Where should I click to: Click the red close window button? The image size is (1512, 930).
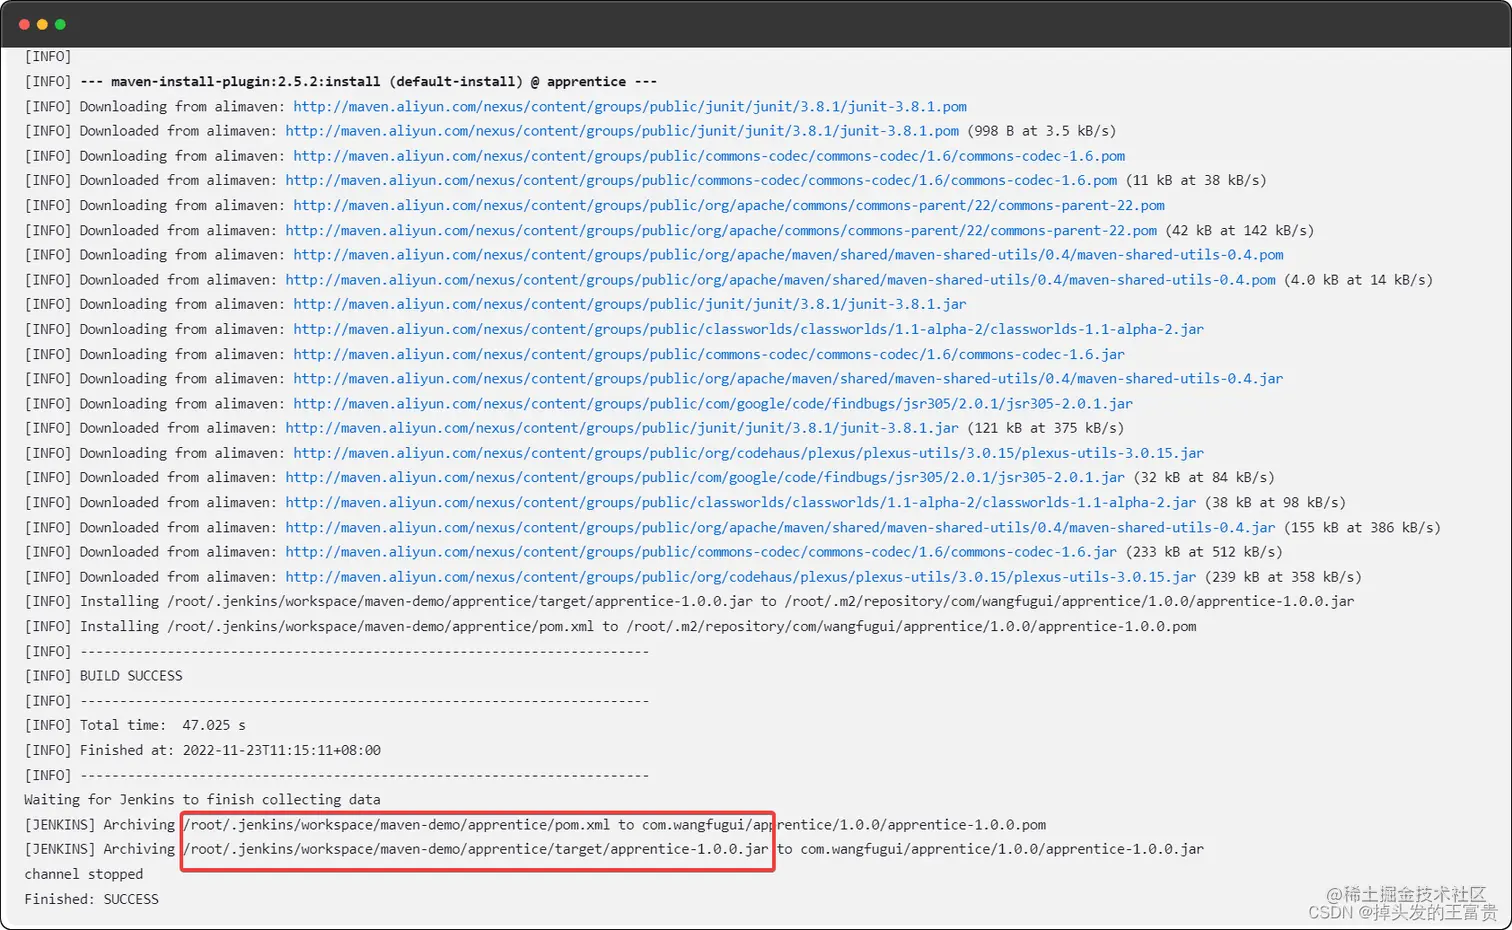pos(24,24)
